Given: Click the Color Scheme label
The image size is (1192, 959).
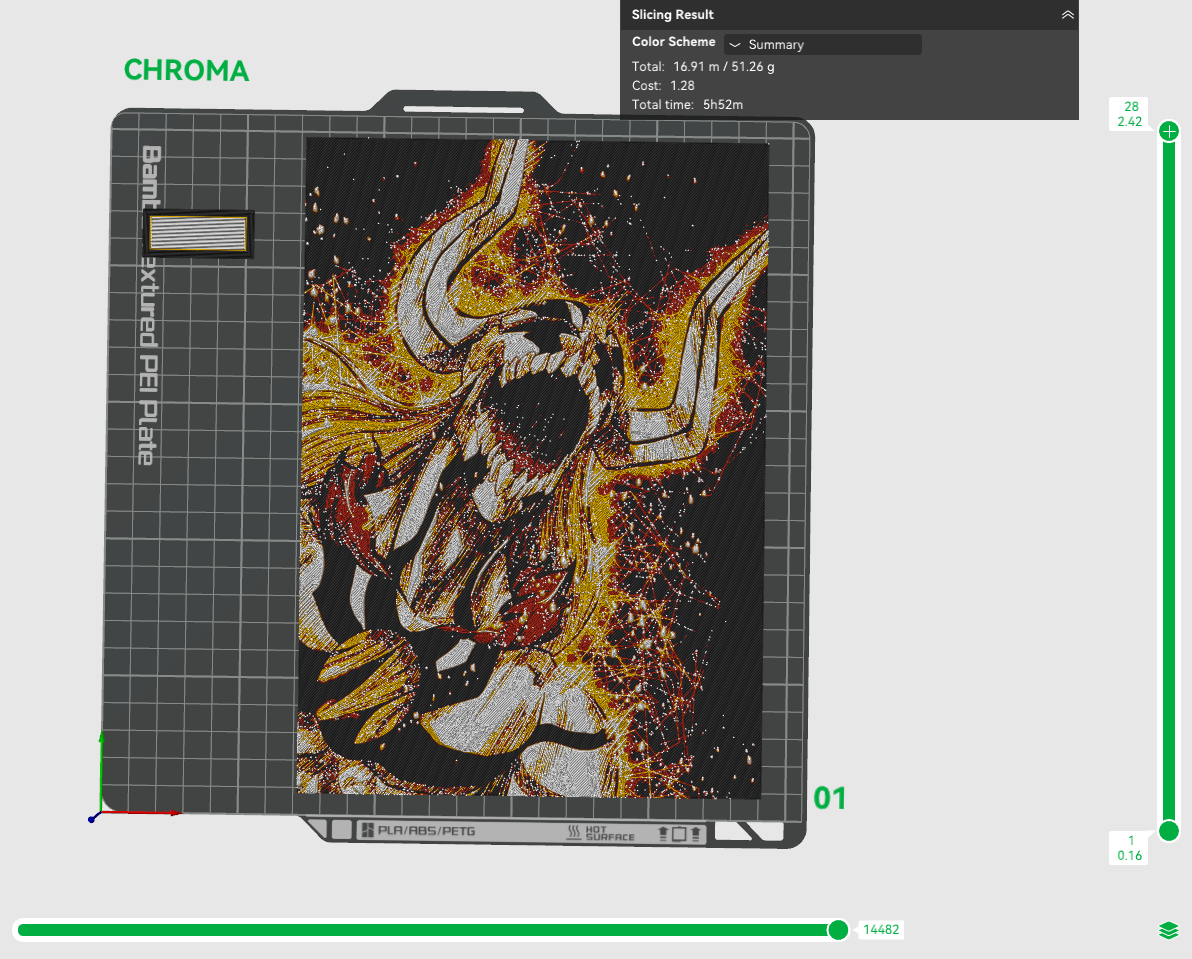Looking at the screenshot, I should click(674, 42).
